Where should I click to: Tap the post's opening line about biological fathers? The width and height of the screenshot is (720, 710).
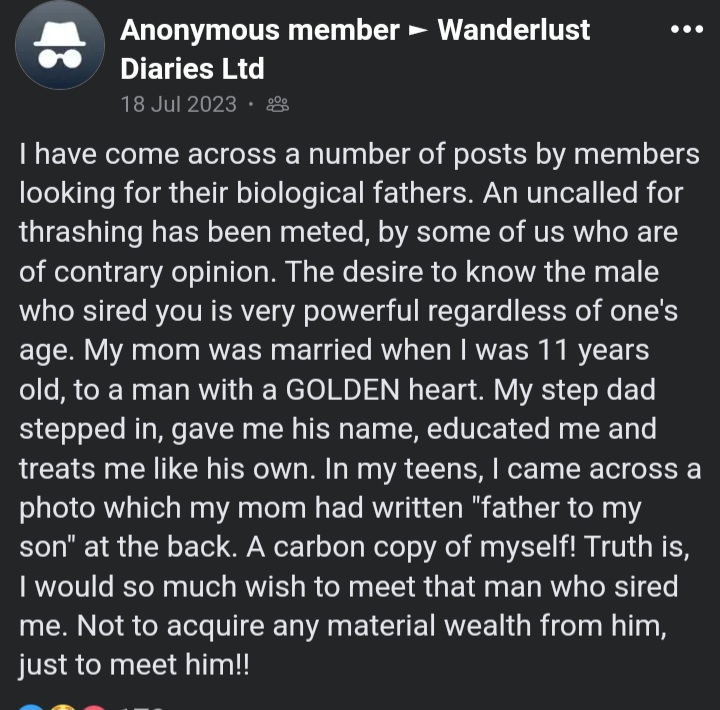click(x=359, y=154)
